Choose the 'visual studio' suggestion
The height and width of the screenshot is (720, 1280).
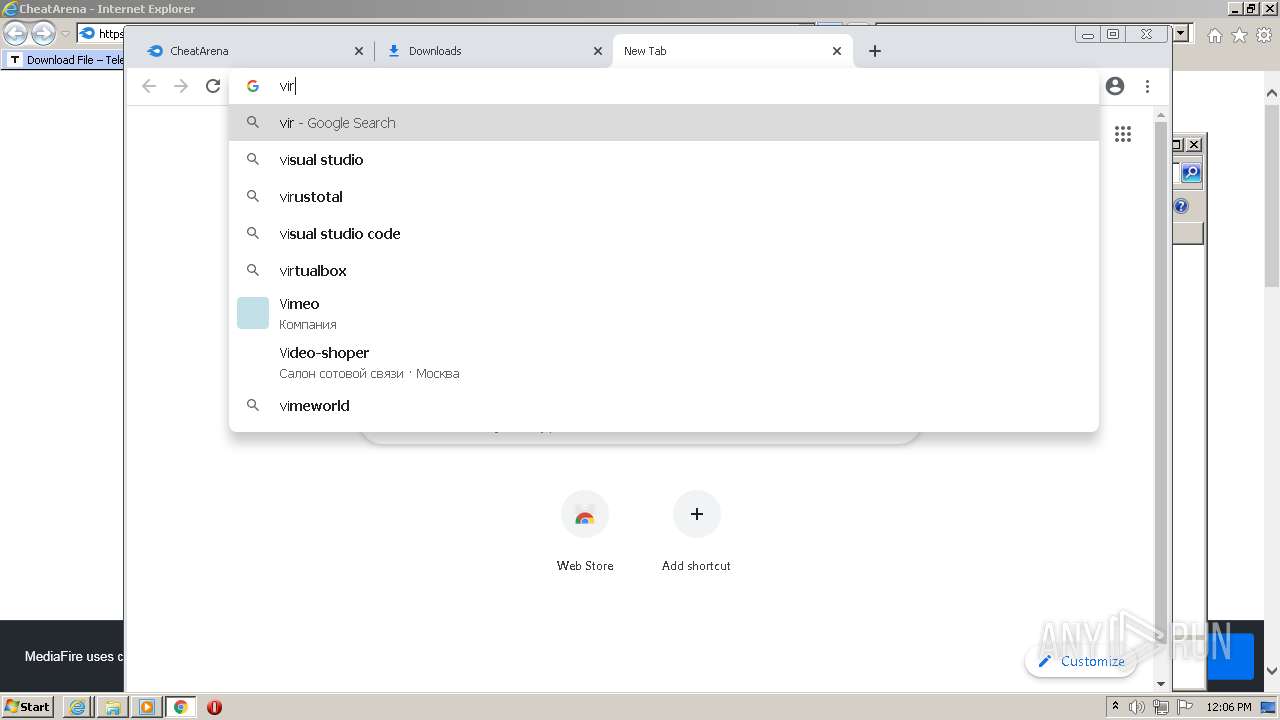(x=664, y=160)
